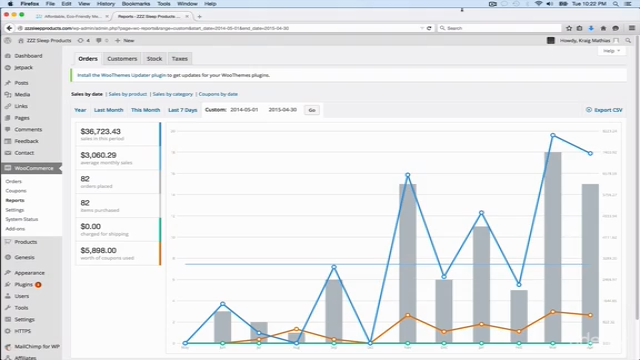Open Links in the sidebar
This screenshot has width=640, height=360.
(21, 106)
